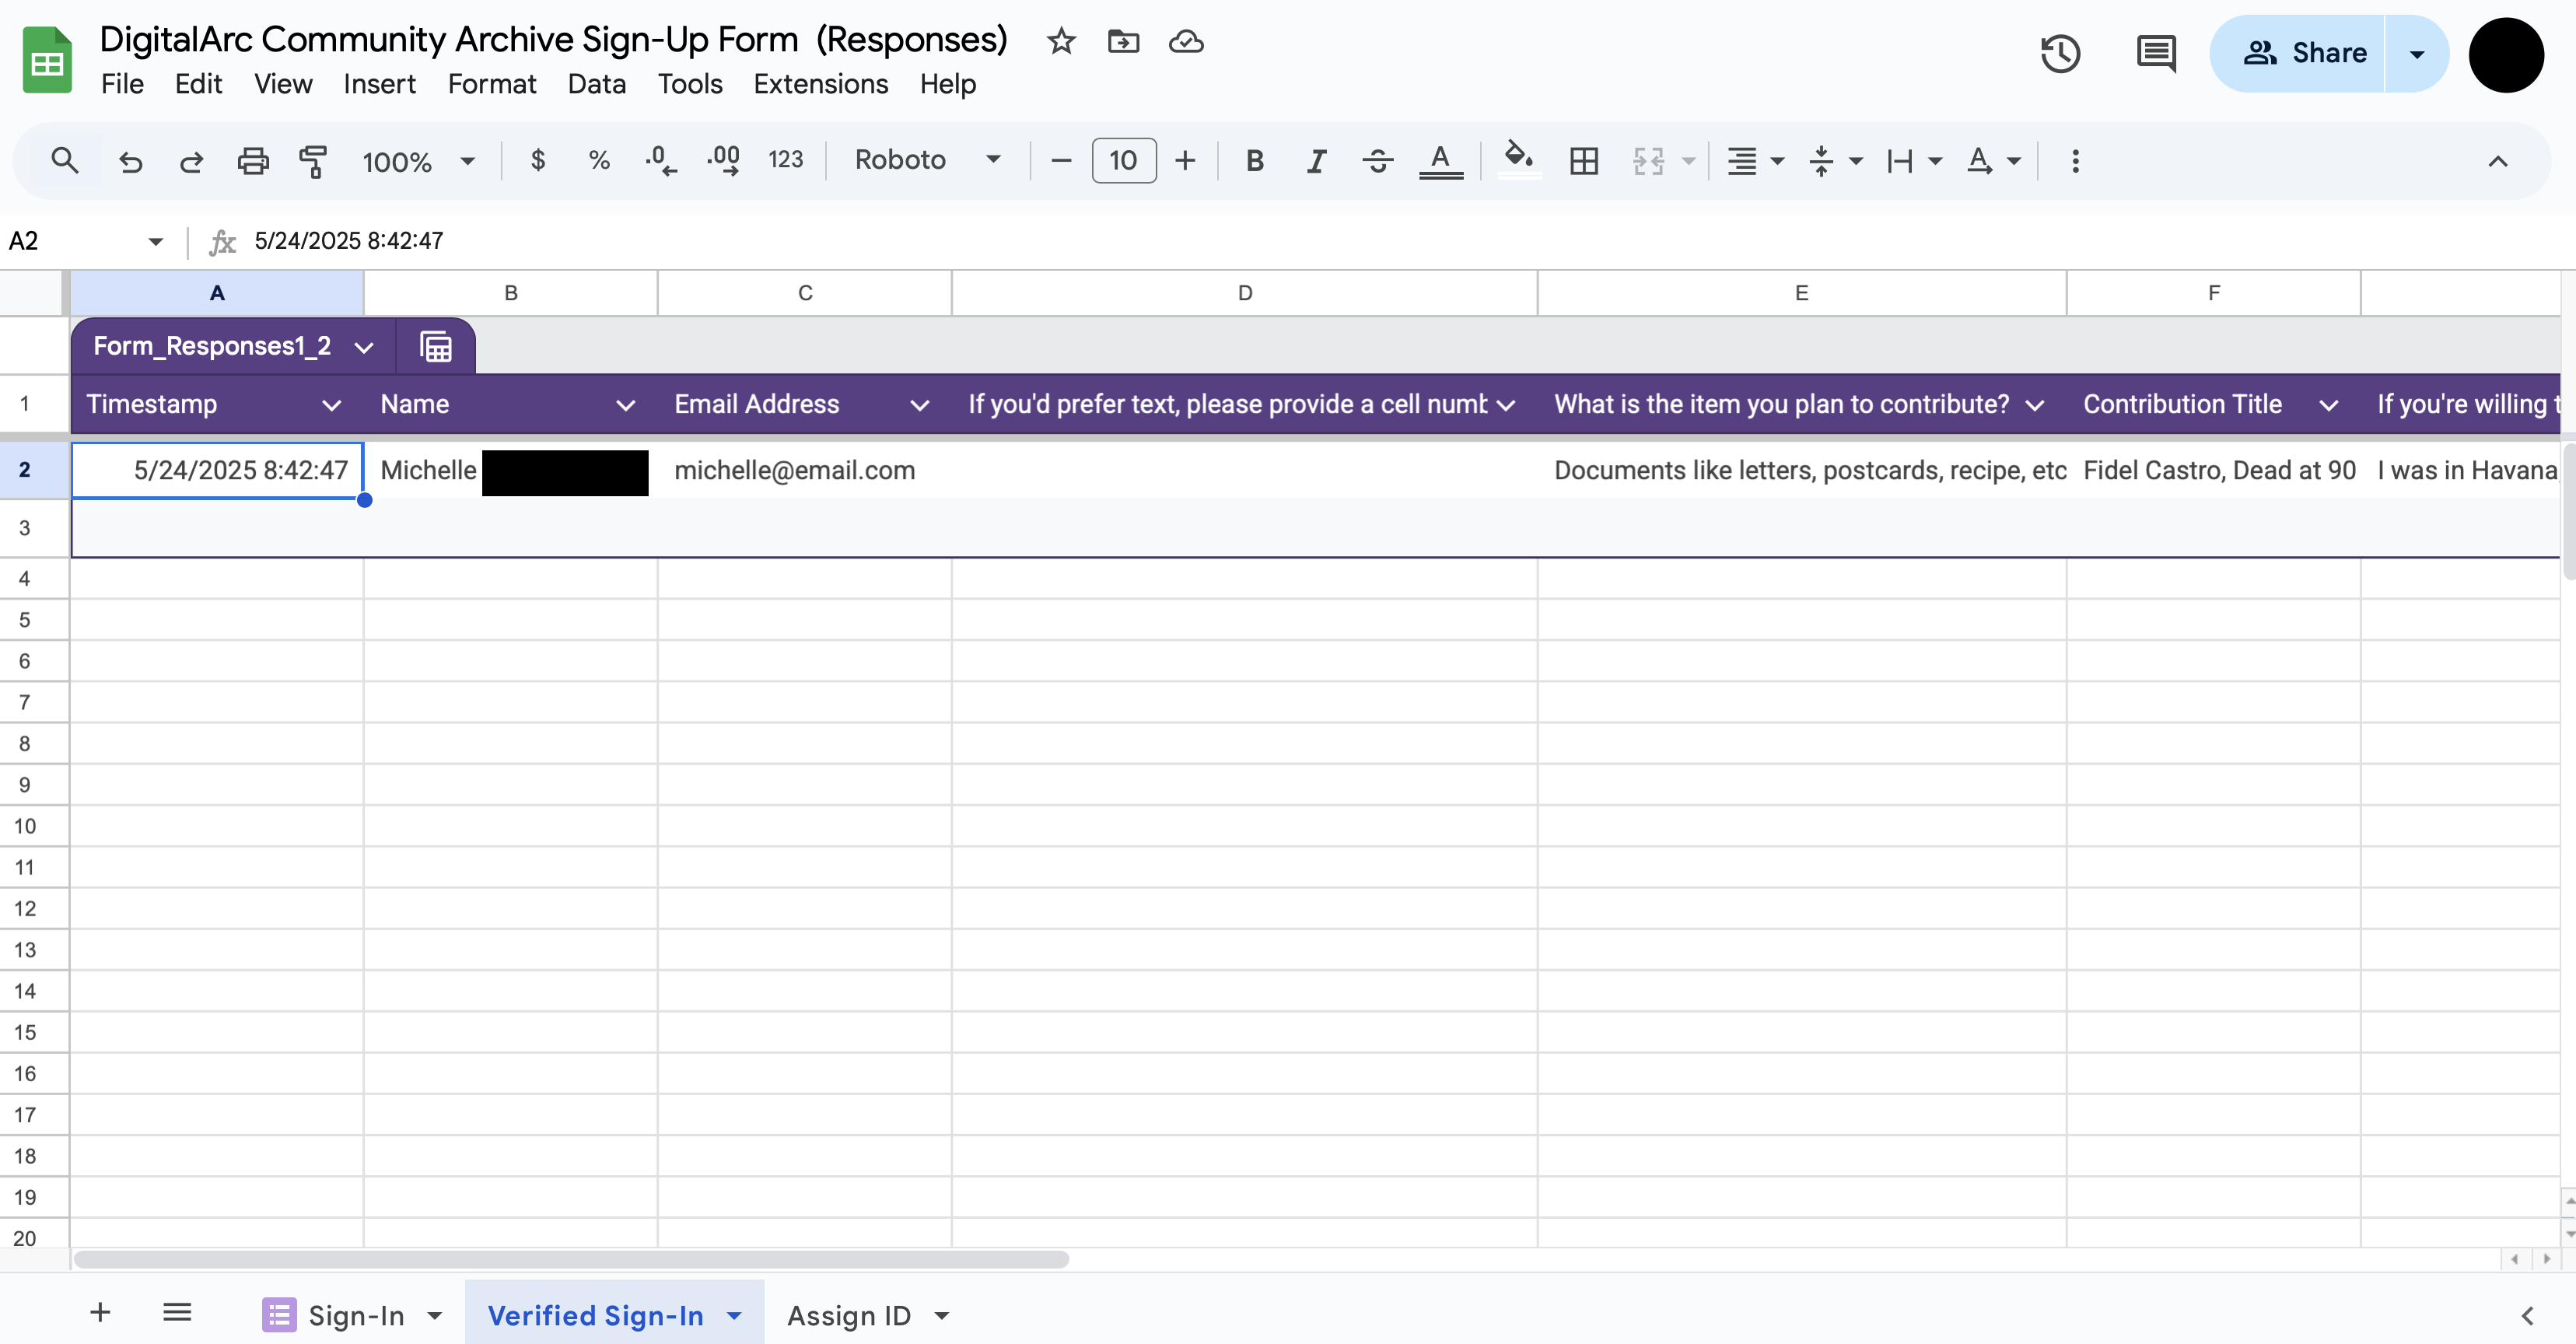Decrease the font size
This screenshot has height=1344, width=2576.
(x=1062, y=160)
